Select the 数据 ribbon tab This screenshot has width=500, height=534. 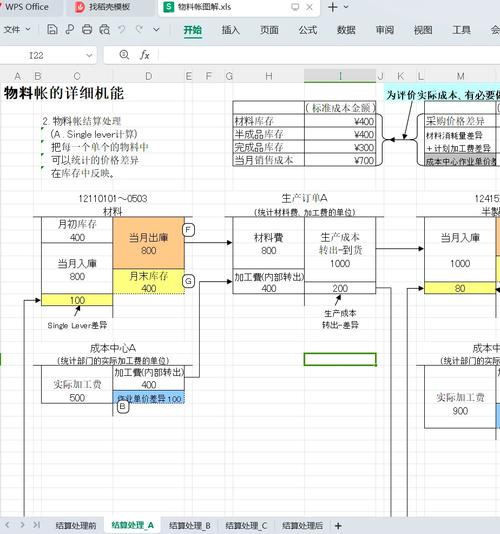pyautogui.click(x=346, y=30)
